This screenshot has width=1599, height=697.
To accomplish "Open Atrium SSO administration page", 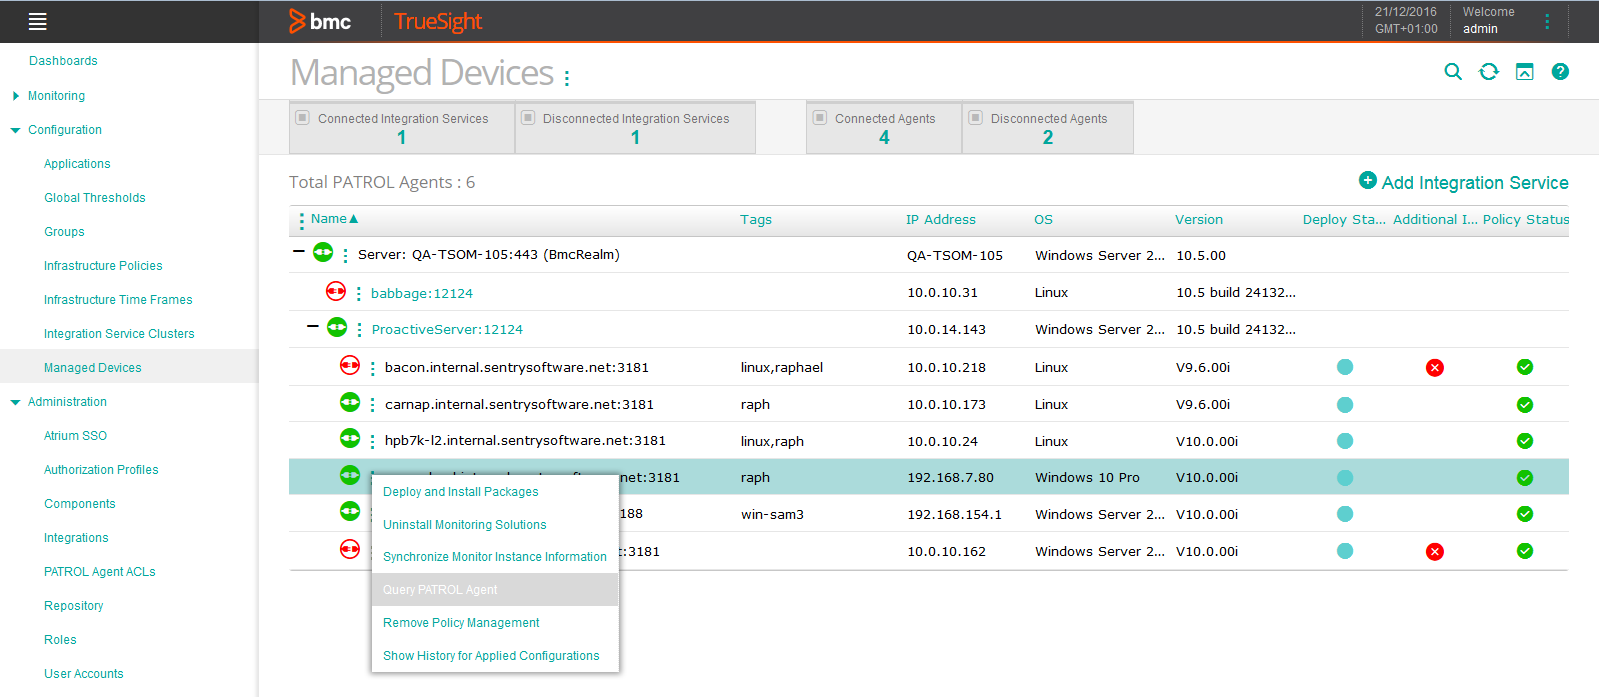I will click(75, 436).
